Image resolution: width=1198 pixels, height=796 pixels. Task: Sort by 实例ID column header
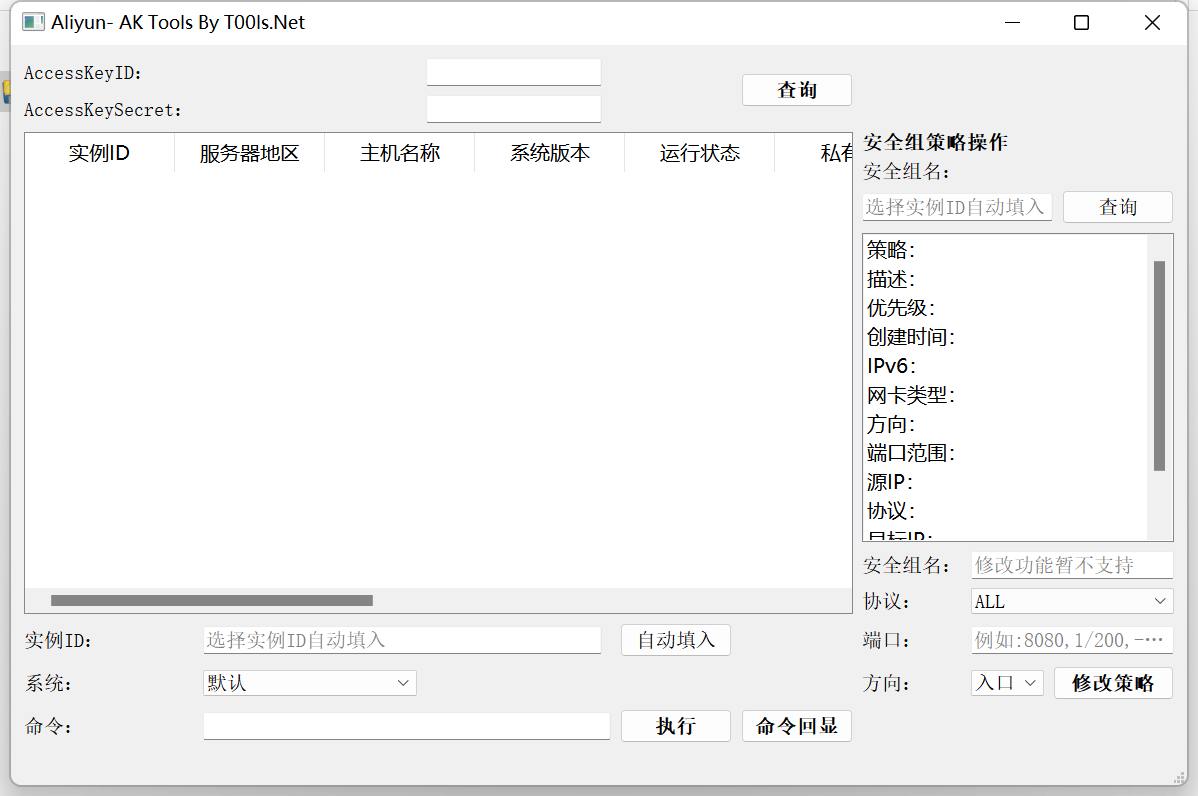[99, 153]
